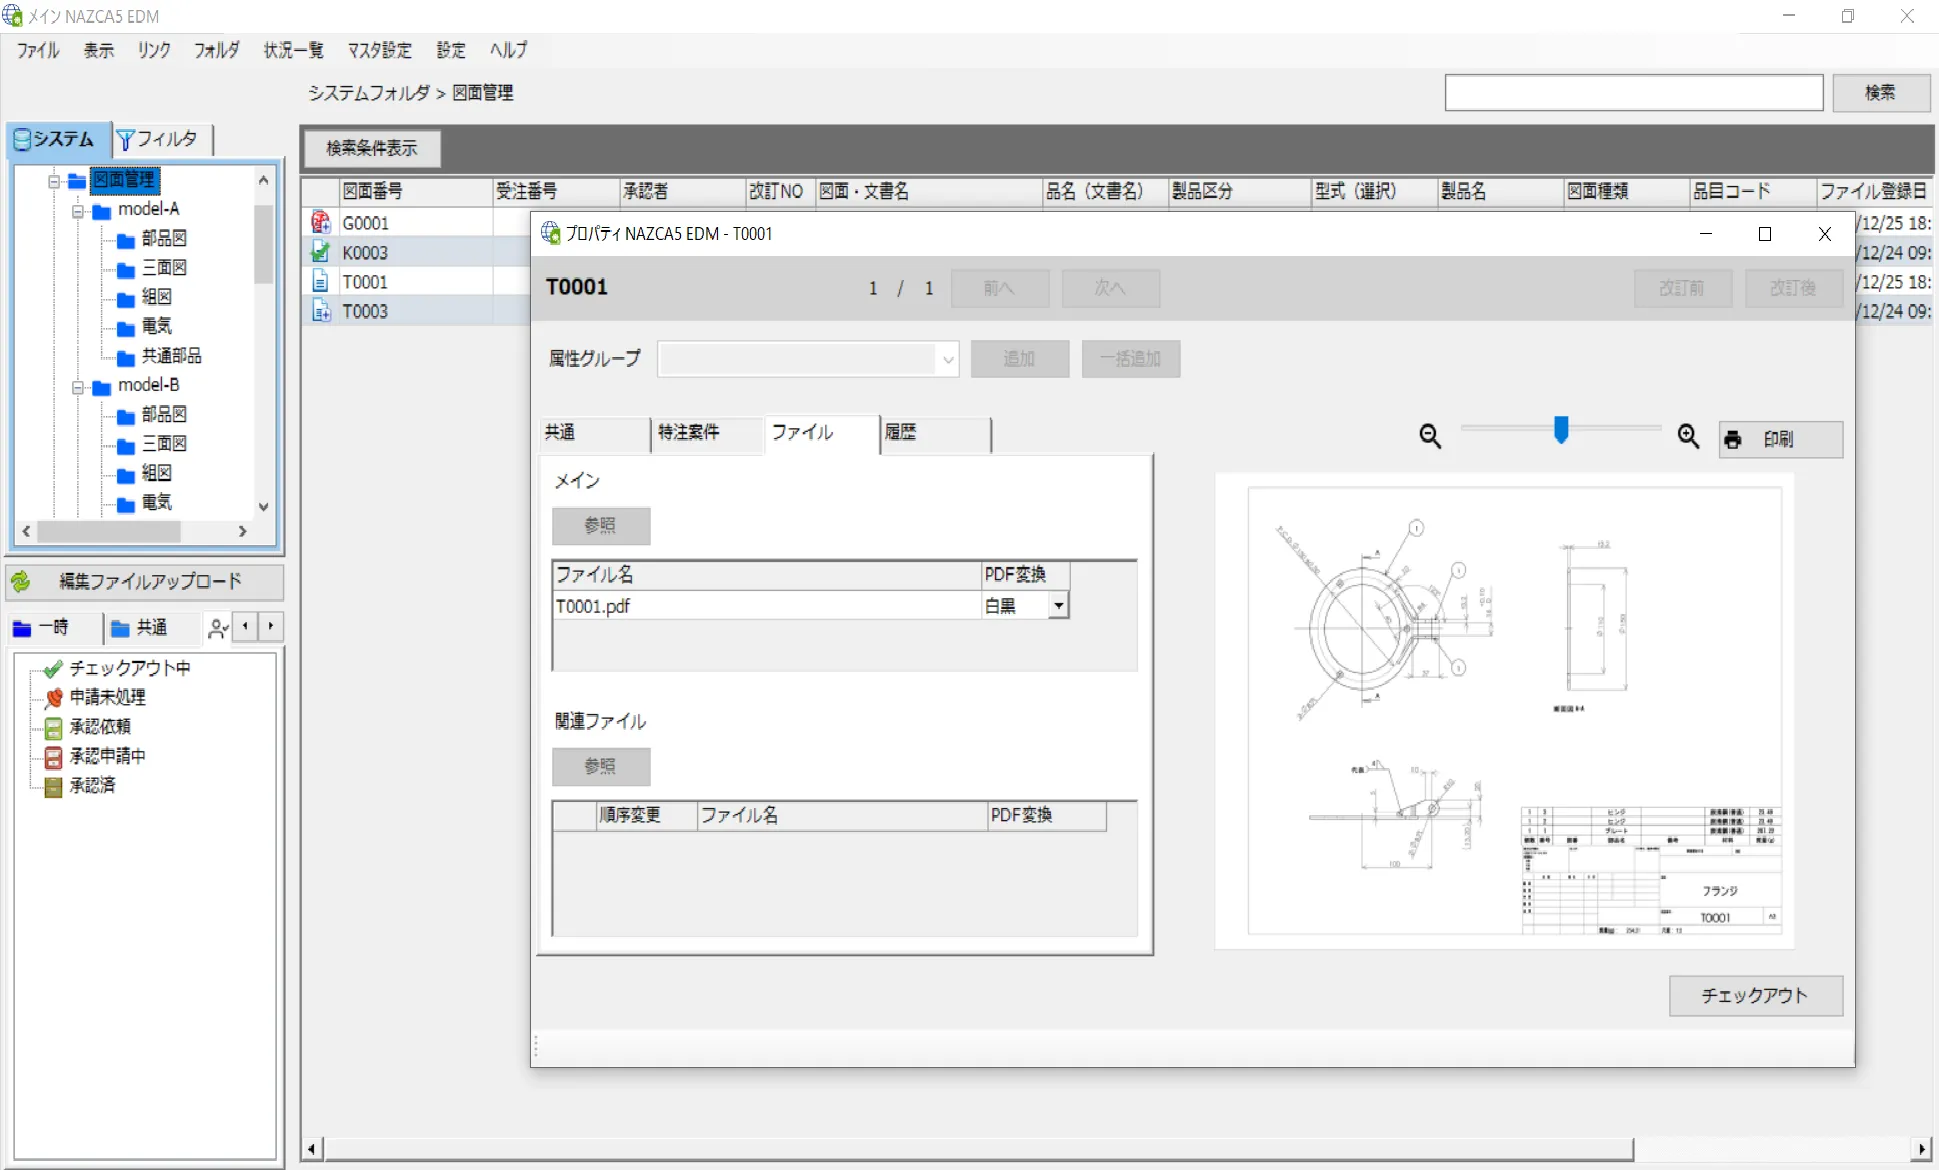Viewport: 1939px width, 1170px height.
Task: Click the preview zoom slider handle
Action: pyautogui.click(x=1560, y=430)
